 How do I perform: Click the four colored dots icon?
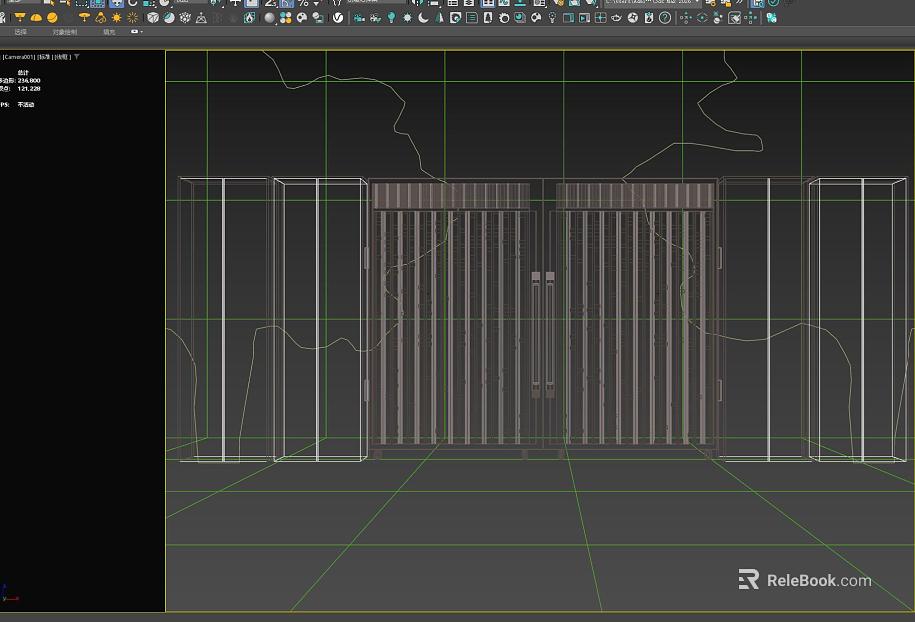click(x=285, y=18)
